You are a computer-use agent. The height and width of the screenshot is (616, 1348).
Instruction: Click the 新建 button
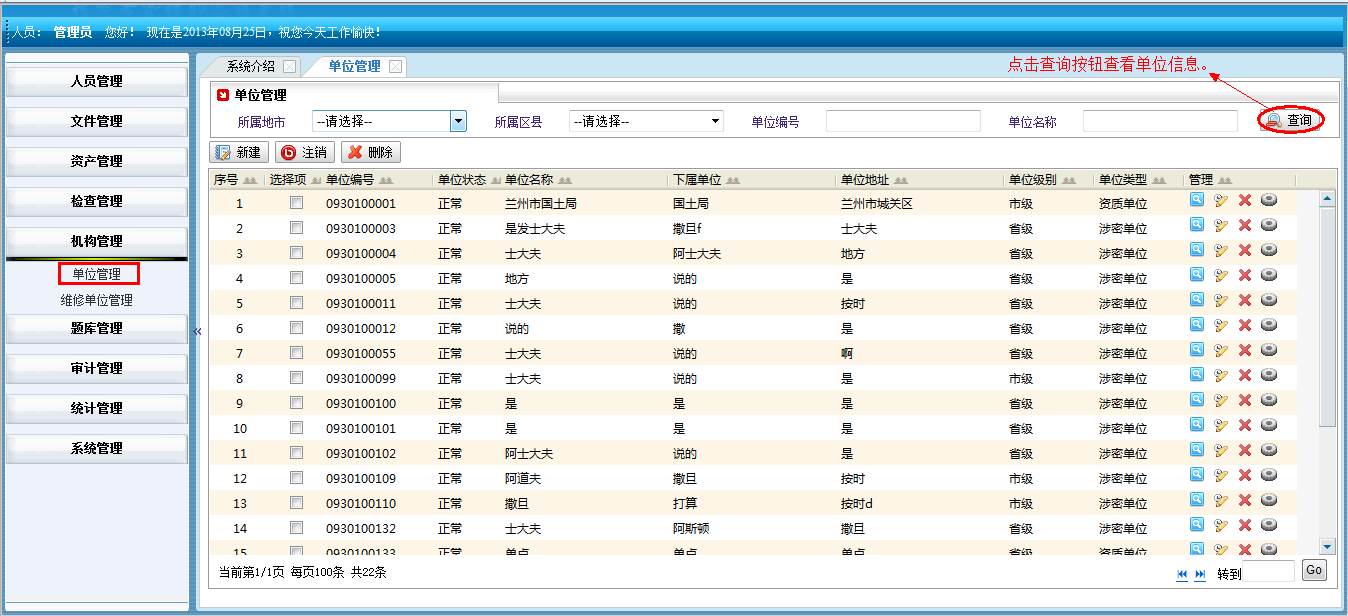(x=238, y=152)
